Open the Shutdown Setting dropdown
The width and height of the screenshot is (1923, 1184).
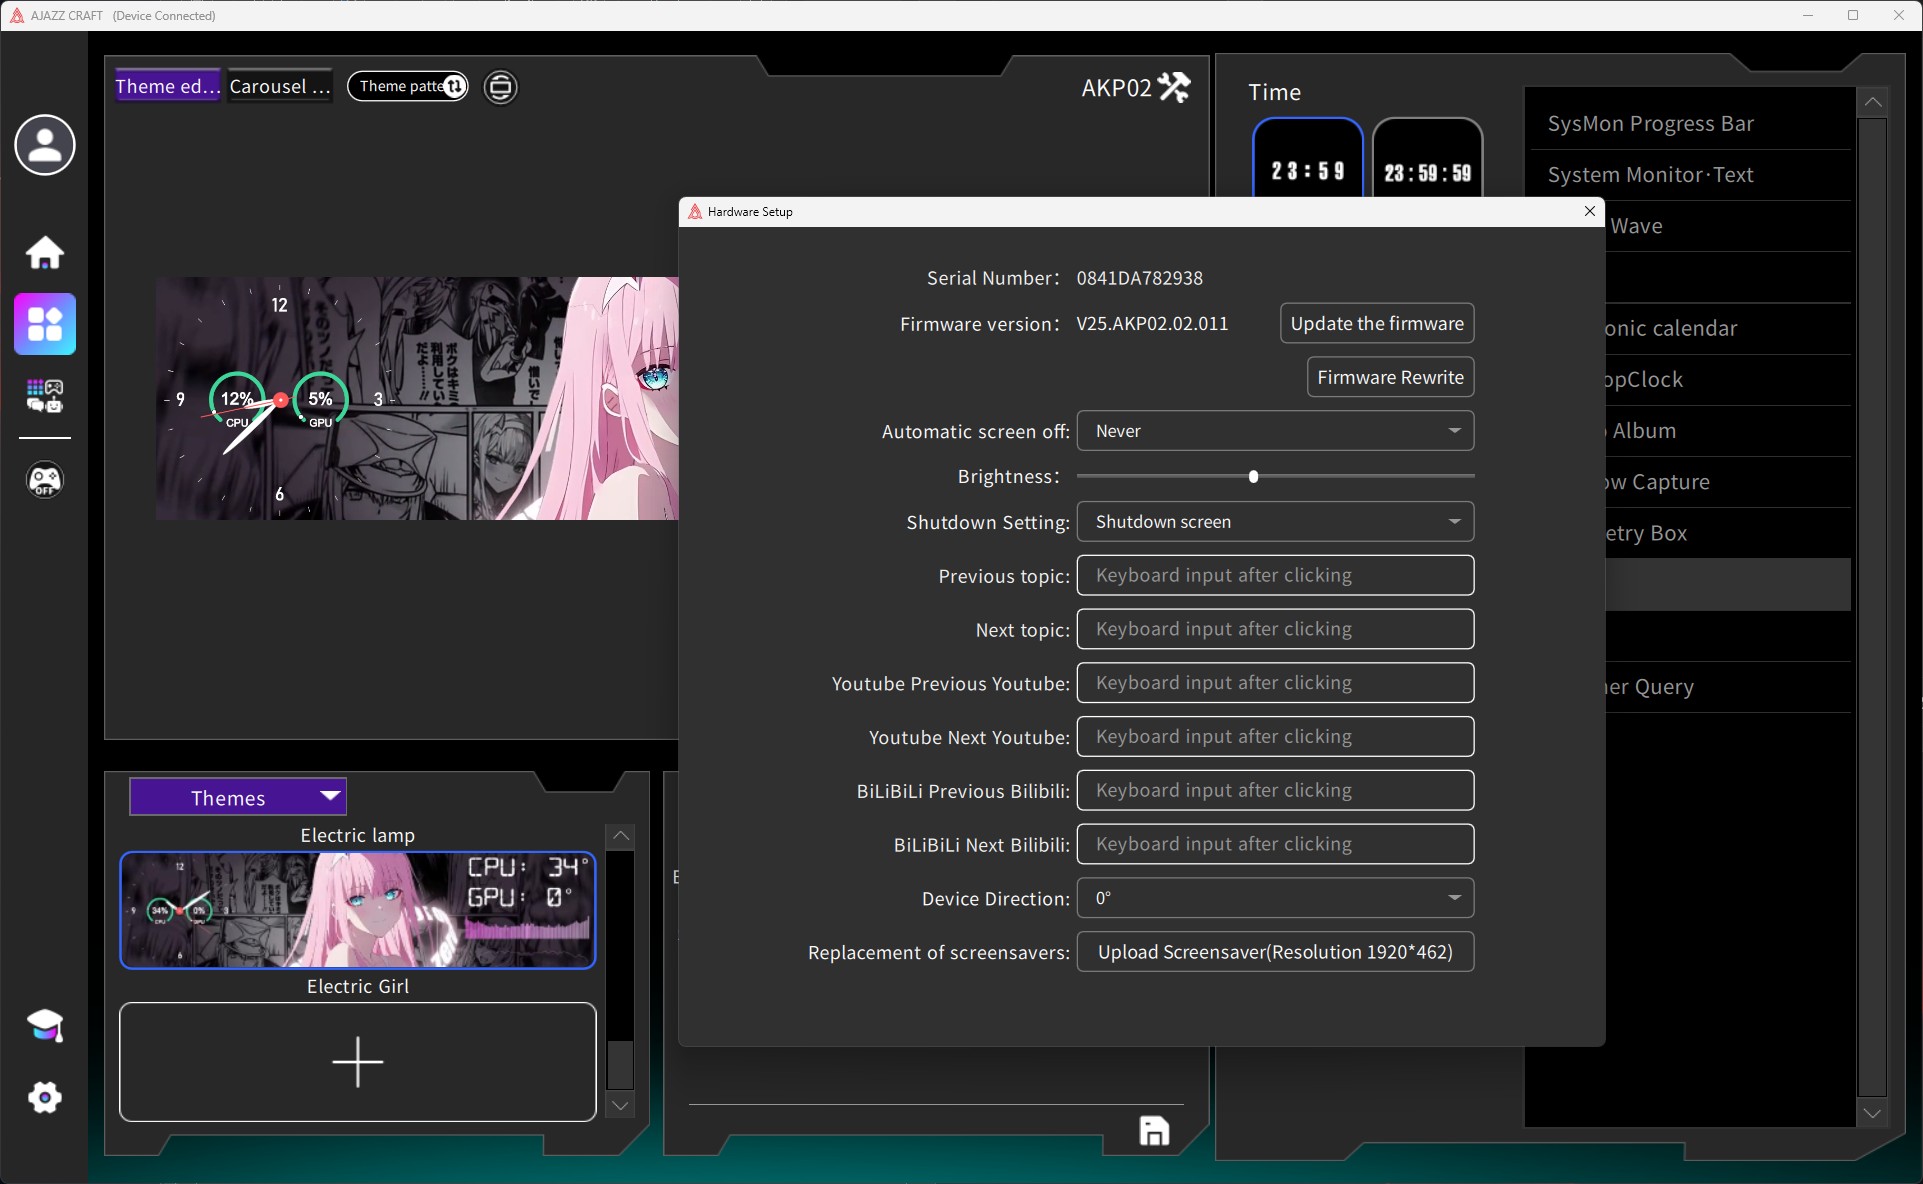pos(1275,522)
